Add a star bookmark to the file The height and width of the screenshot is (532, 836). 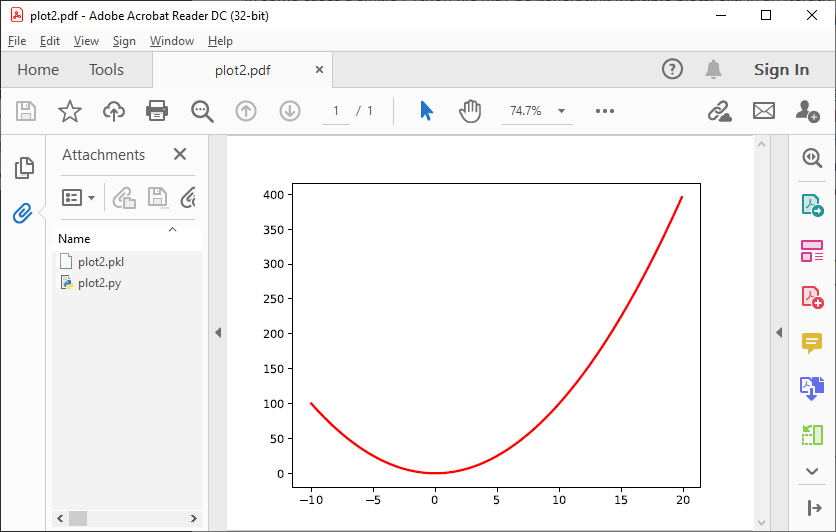point(69,111)
